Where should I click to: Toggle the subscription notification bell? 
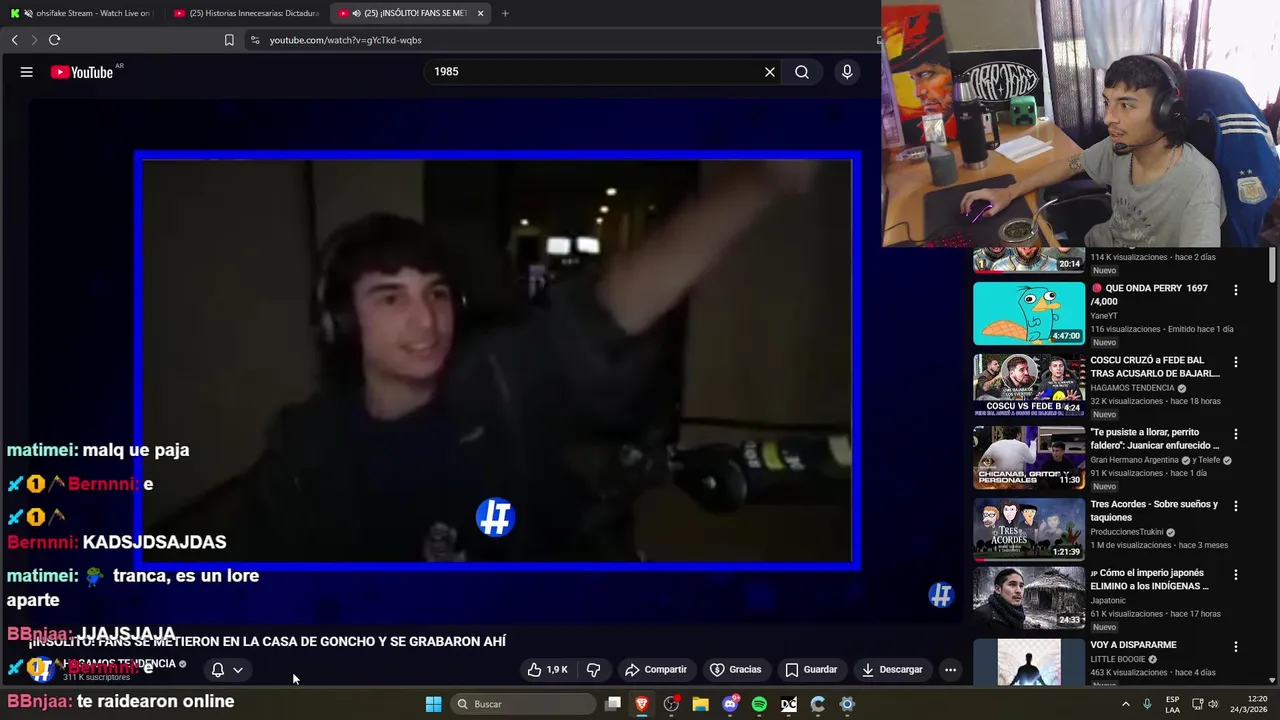pyautogui.click(x=217, y=670)
